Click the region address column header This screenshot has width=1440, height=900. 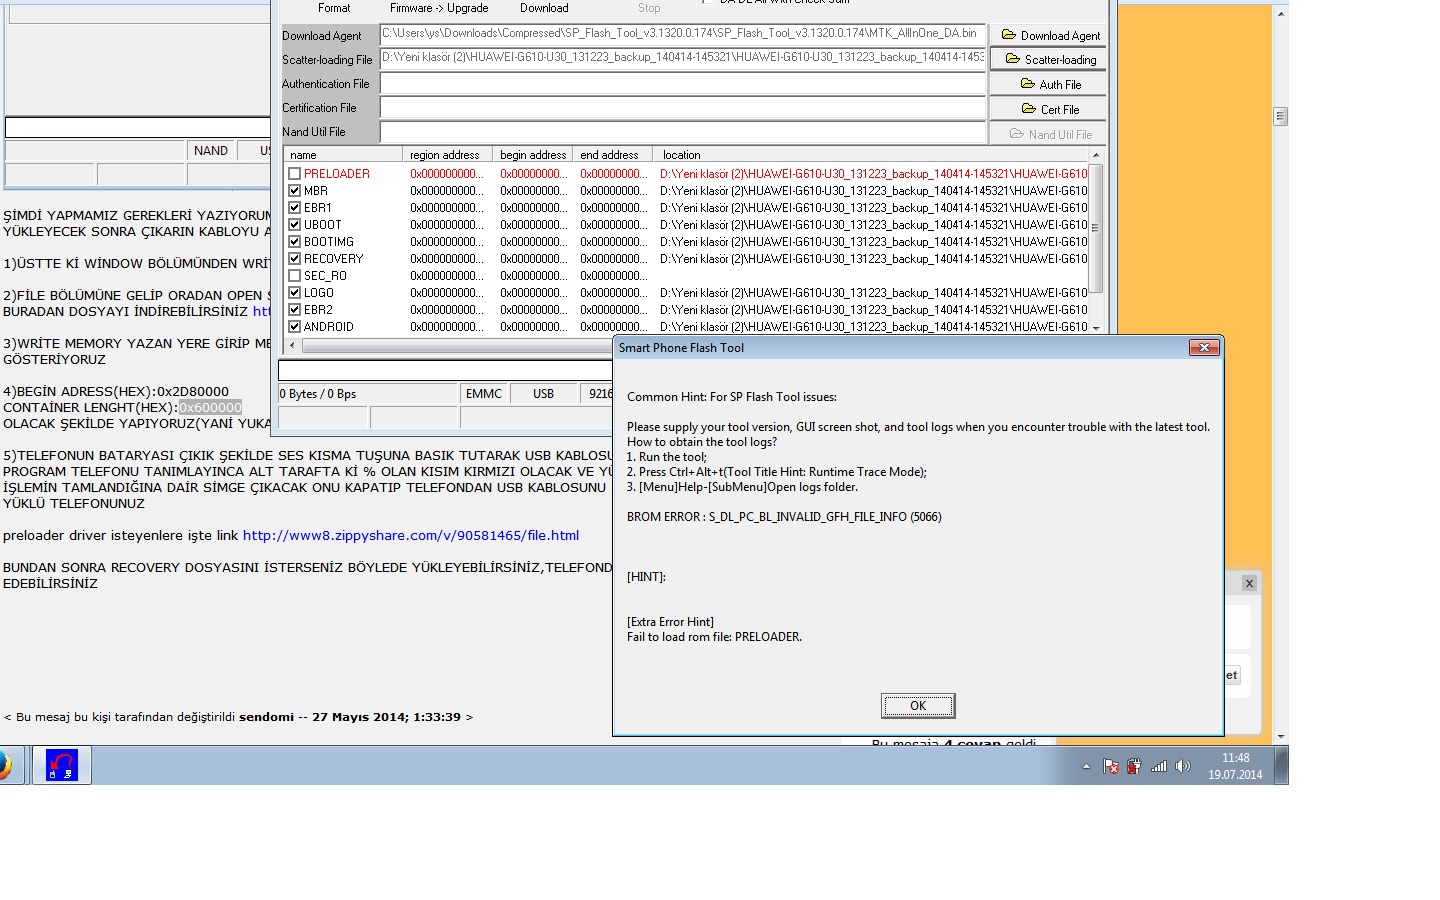click(448, 155)
